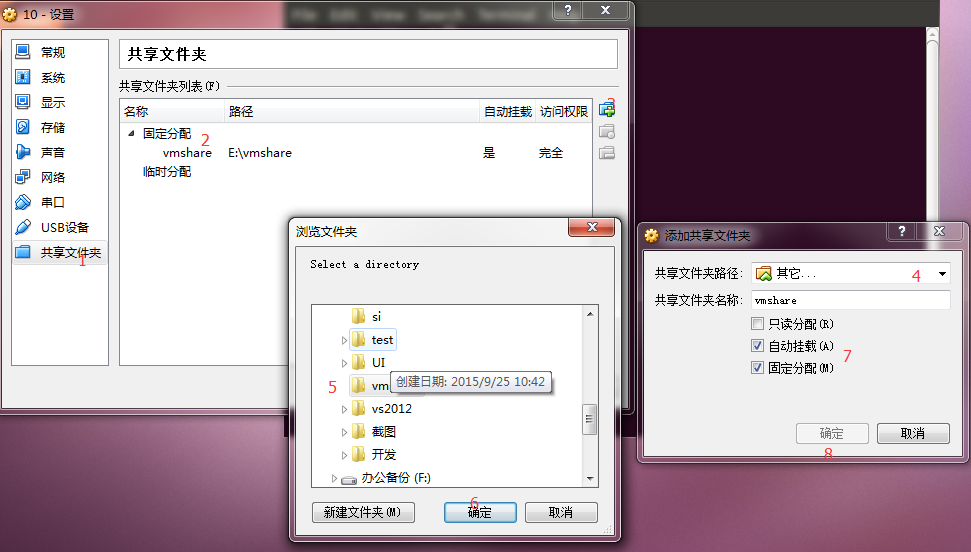
Task: Click the 声音 speaker icon in sidebar
Action: coord(23,152)
